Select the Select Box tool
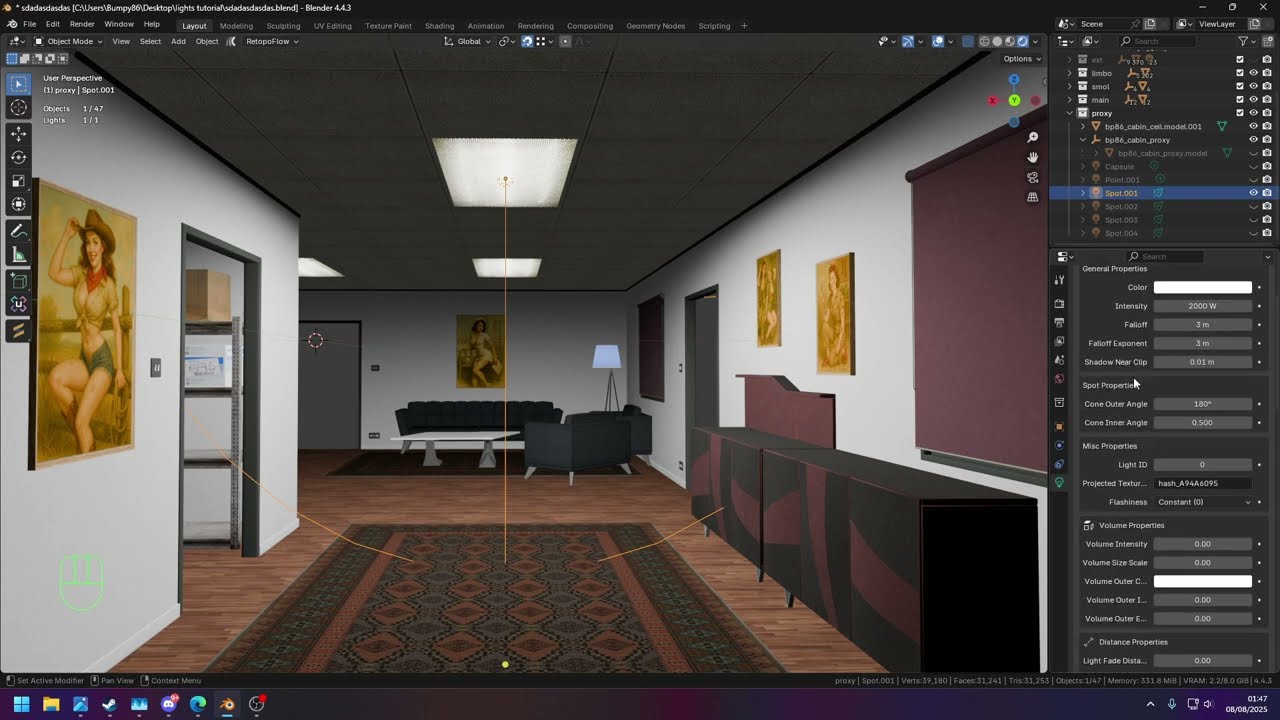 pyautogui.click(x=18, y=85)
